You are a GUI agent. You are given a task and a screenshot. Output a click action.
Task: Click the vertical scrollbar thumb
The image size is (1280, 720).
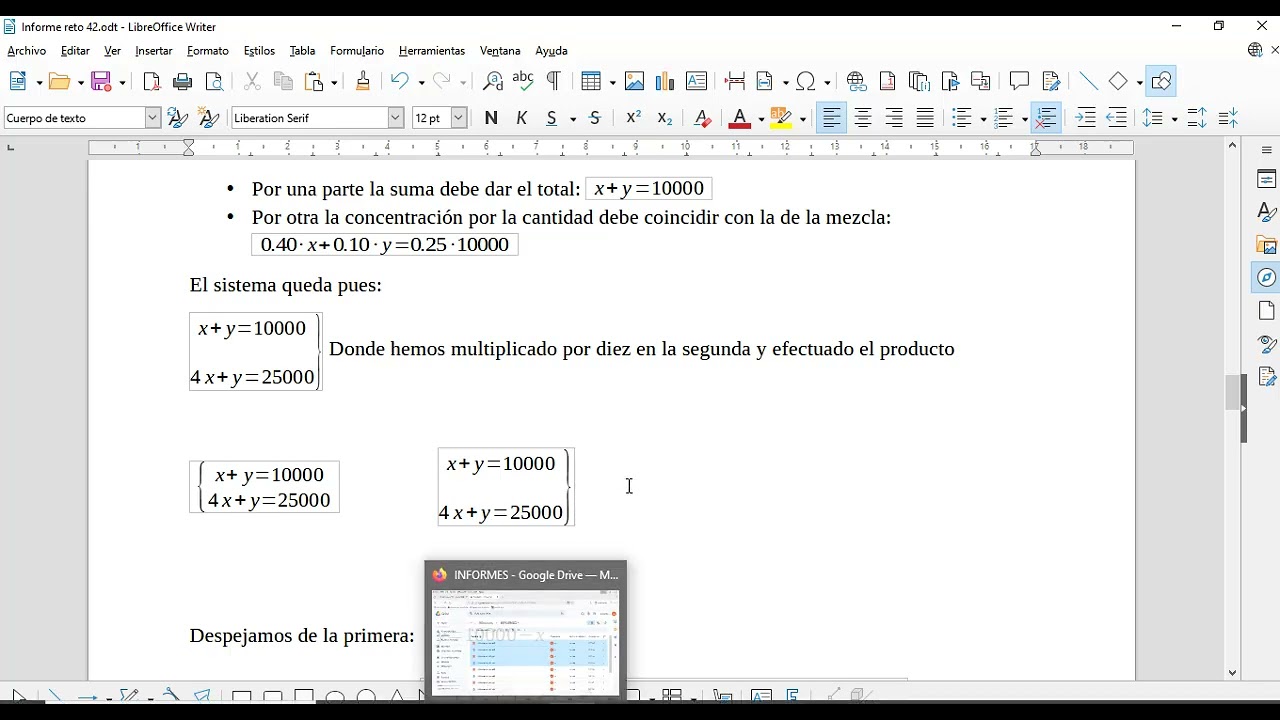(1232, 392)
